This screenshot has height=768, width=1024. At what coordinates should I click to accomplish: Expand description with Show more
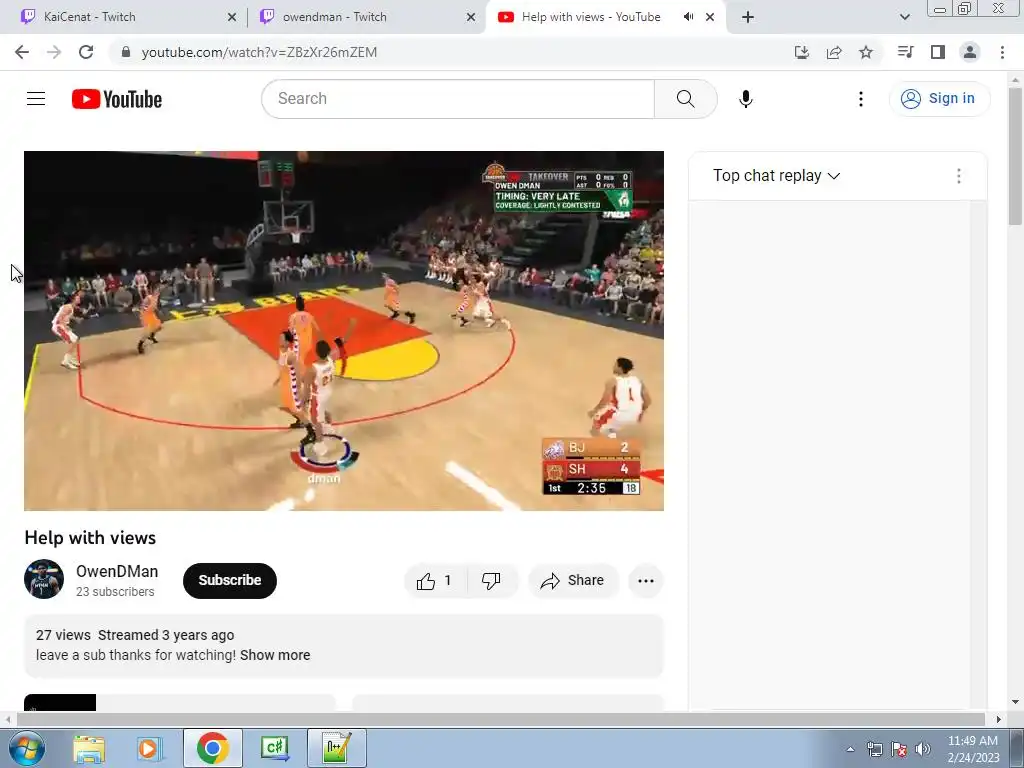coord(275,655)
